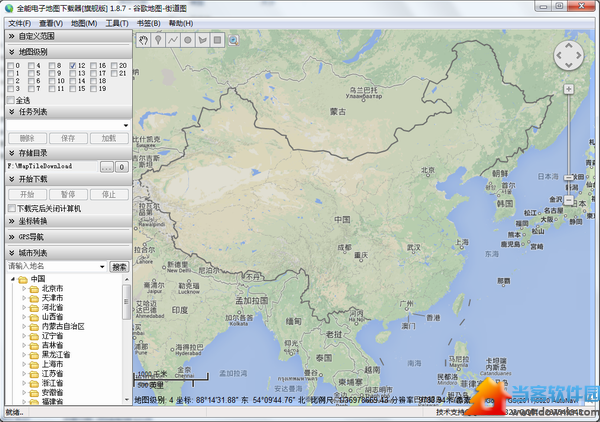Viewport: 600px width, 422px height.
Task: Open the 帮助(H) menu
Action: (x=181, y=24)
